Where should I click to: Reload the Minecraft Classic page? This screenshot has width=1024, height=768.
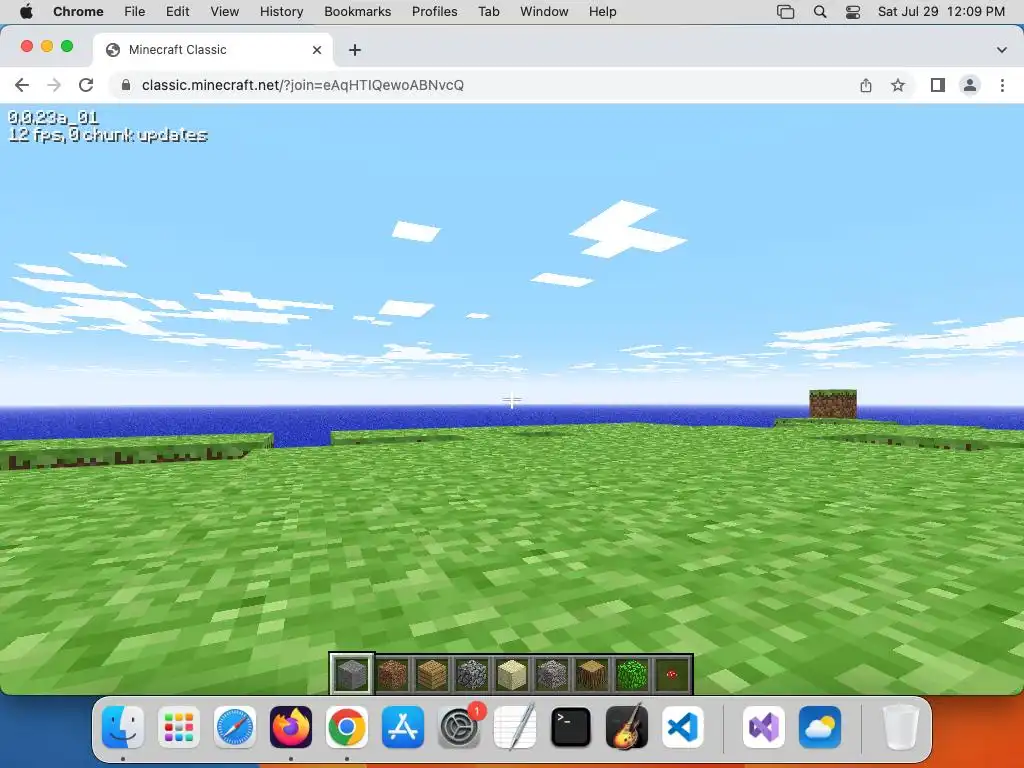pos(86,85)
